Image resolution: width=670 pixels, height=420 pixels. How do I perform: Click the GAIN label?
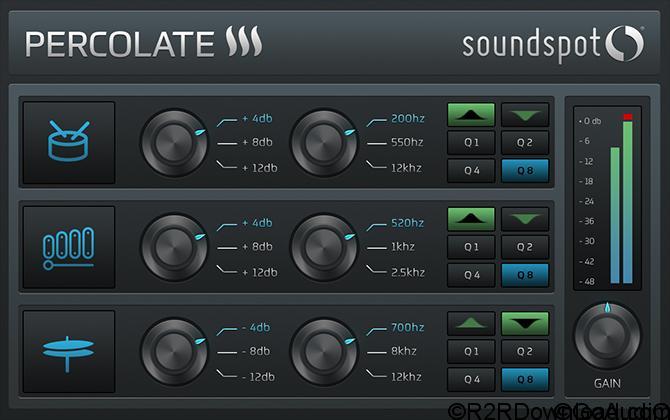[607, 384]
